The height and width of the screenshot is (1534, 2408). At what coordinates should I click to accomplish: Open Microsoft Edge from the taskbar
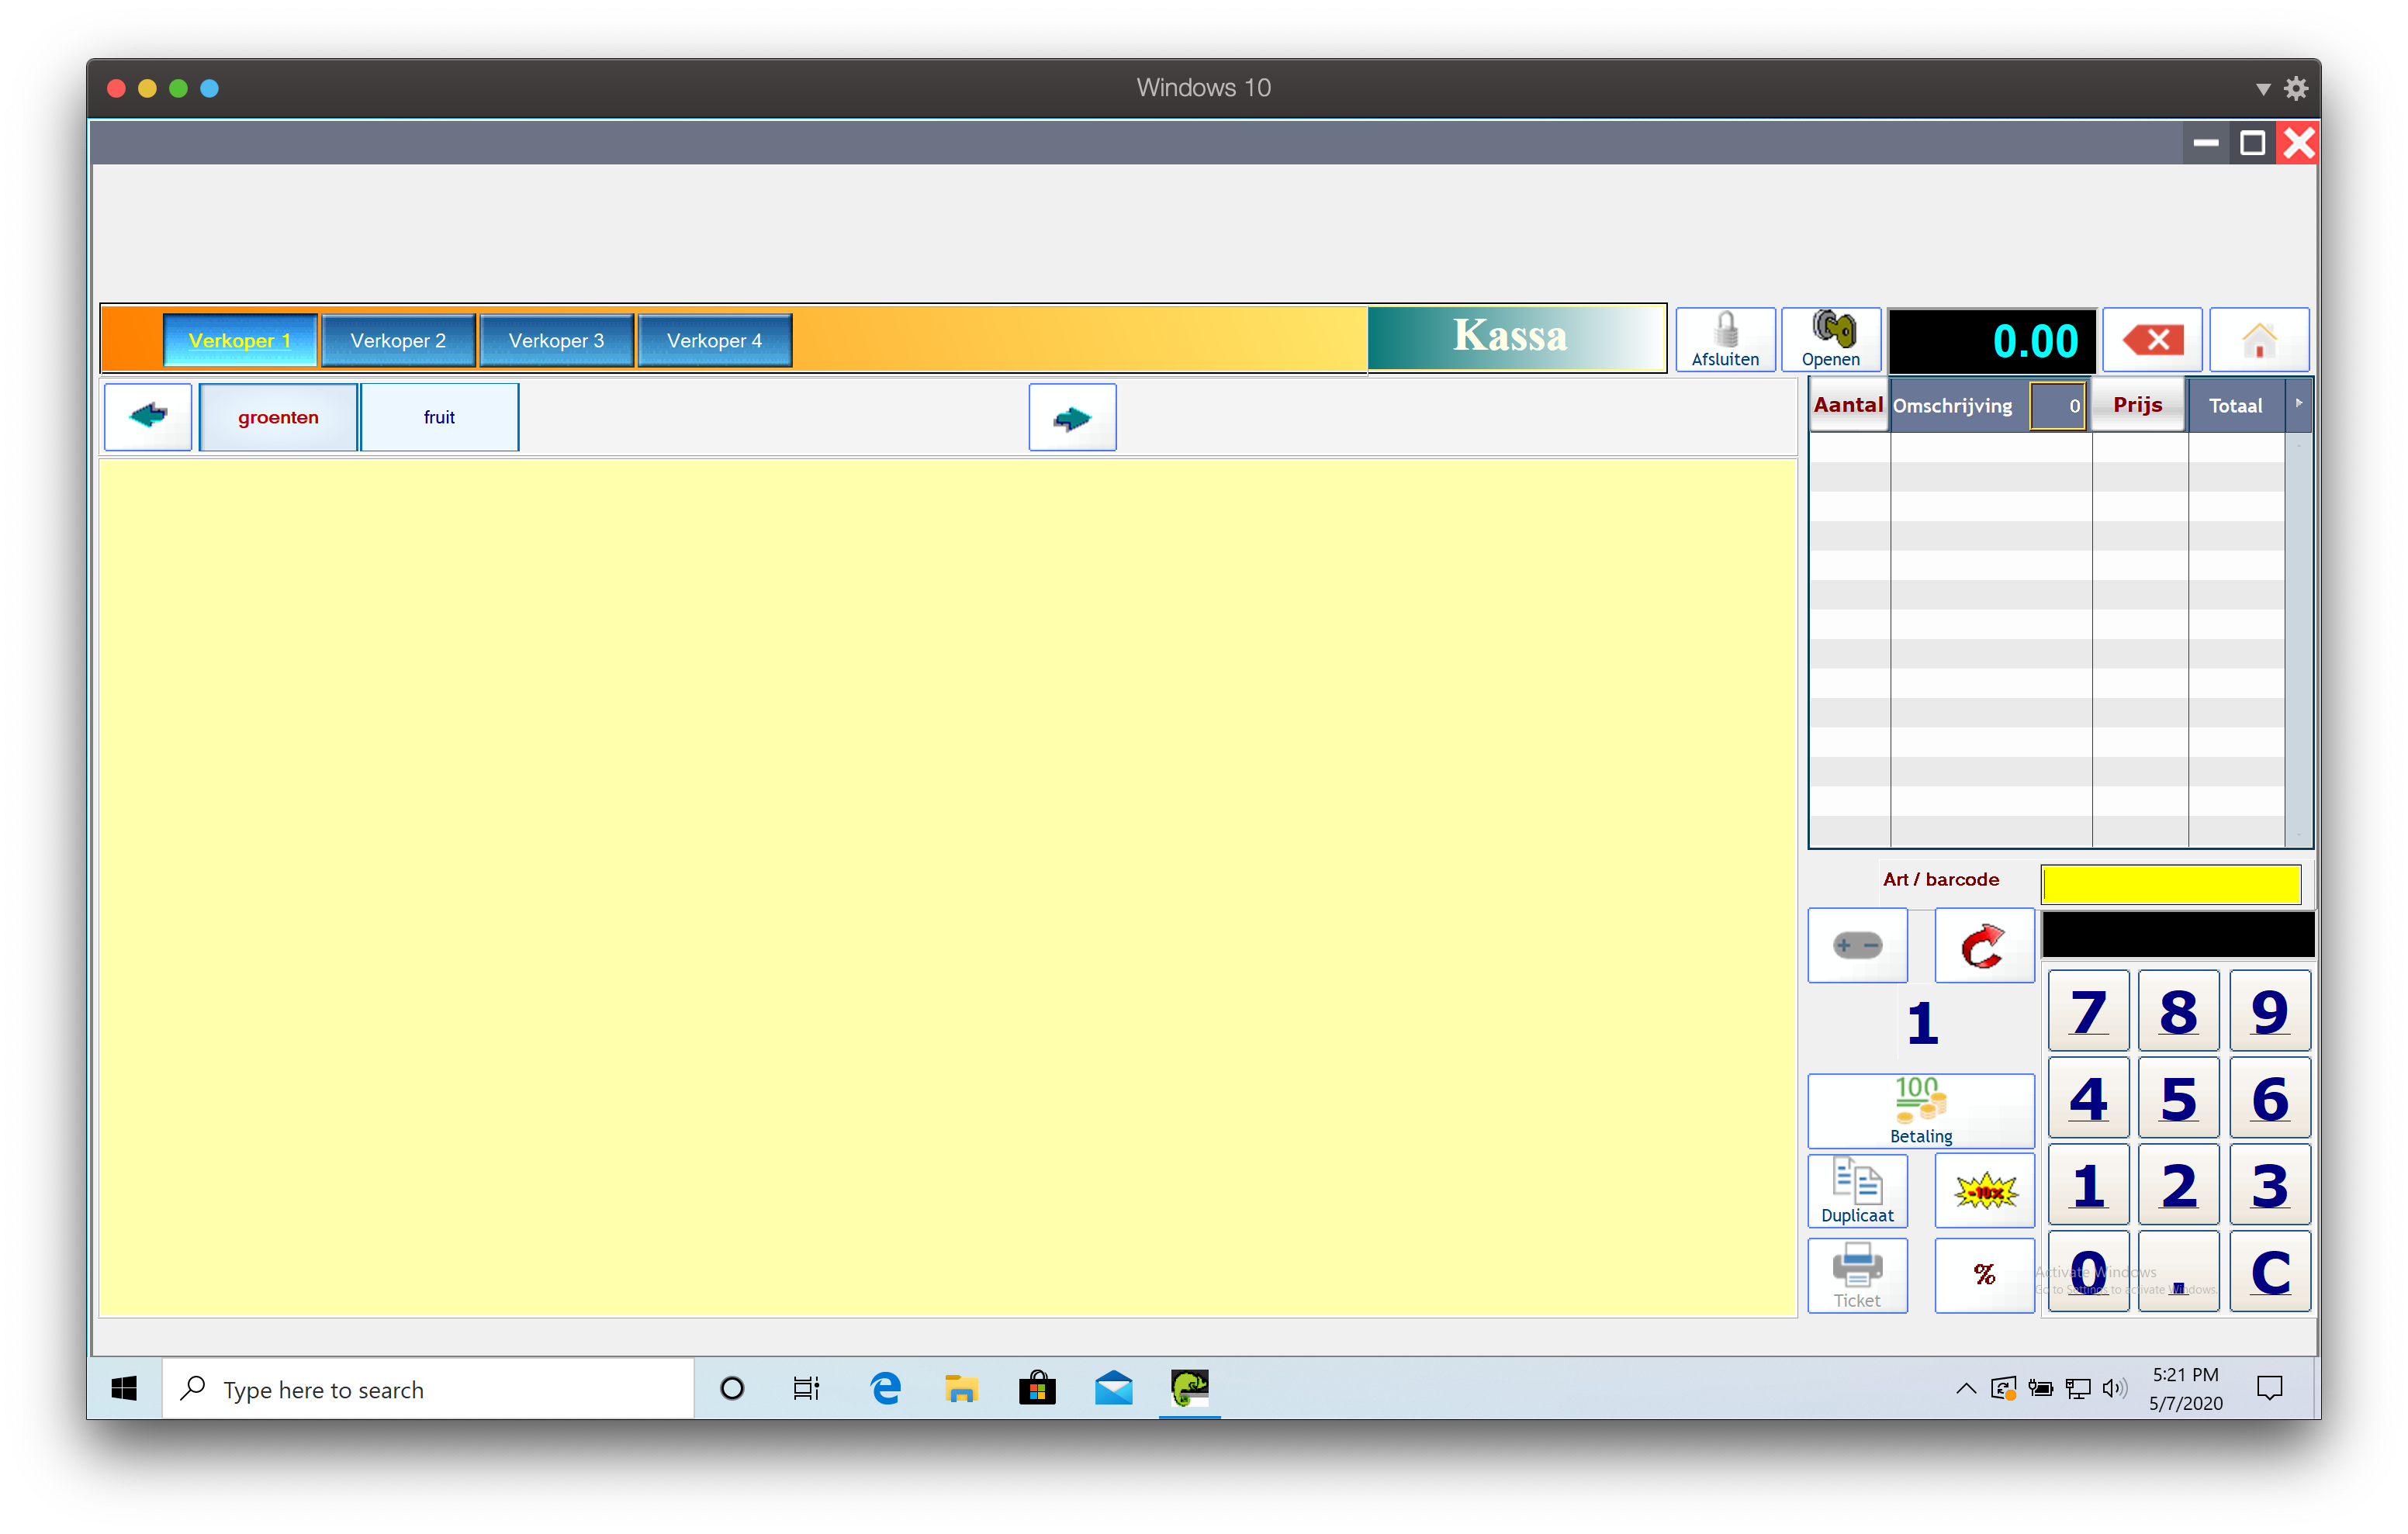[885, 1388]
